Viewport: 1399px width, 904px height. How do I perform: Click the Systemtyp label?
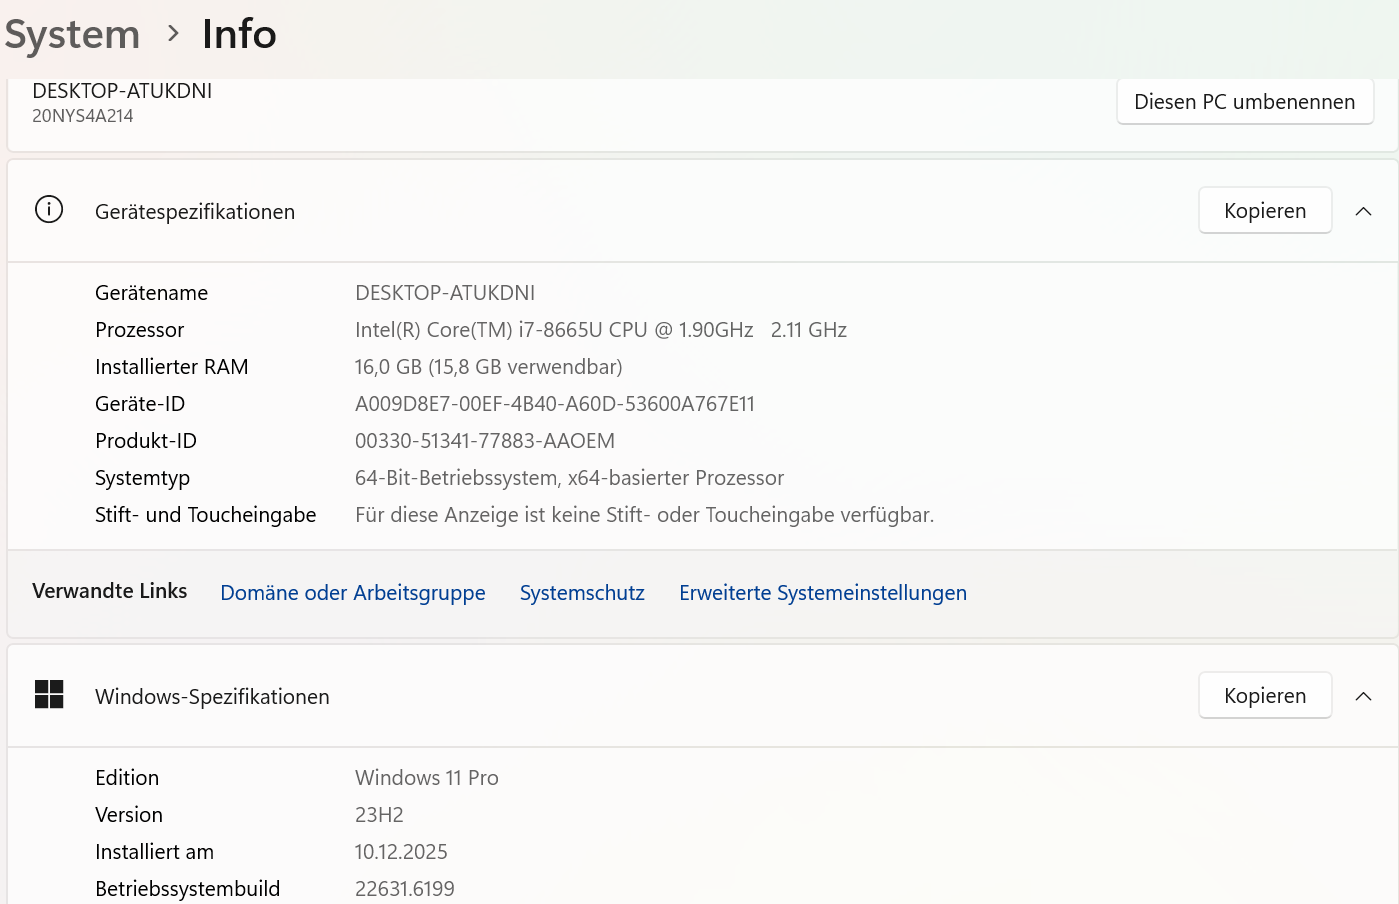click(142, 478)
